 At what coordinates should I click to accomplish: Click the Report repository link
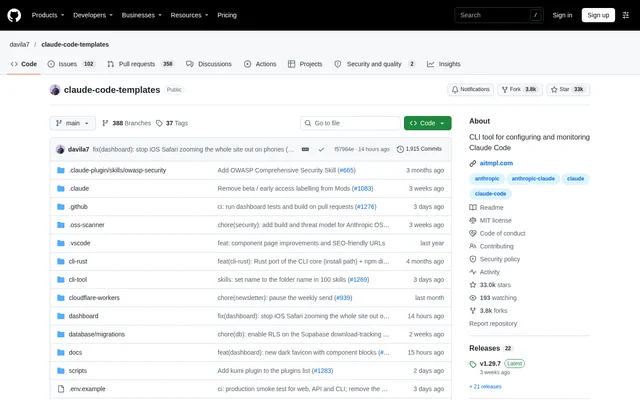click(x=493, y=323)
